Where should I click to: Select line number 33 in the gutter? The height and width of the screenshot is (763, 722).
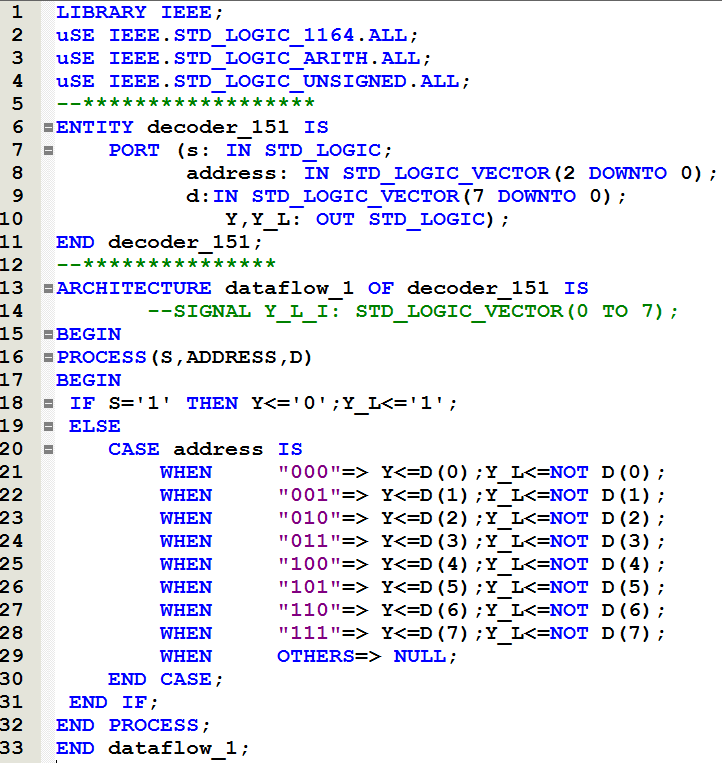(x=12, y=748)
